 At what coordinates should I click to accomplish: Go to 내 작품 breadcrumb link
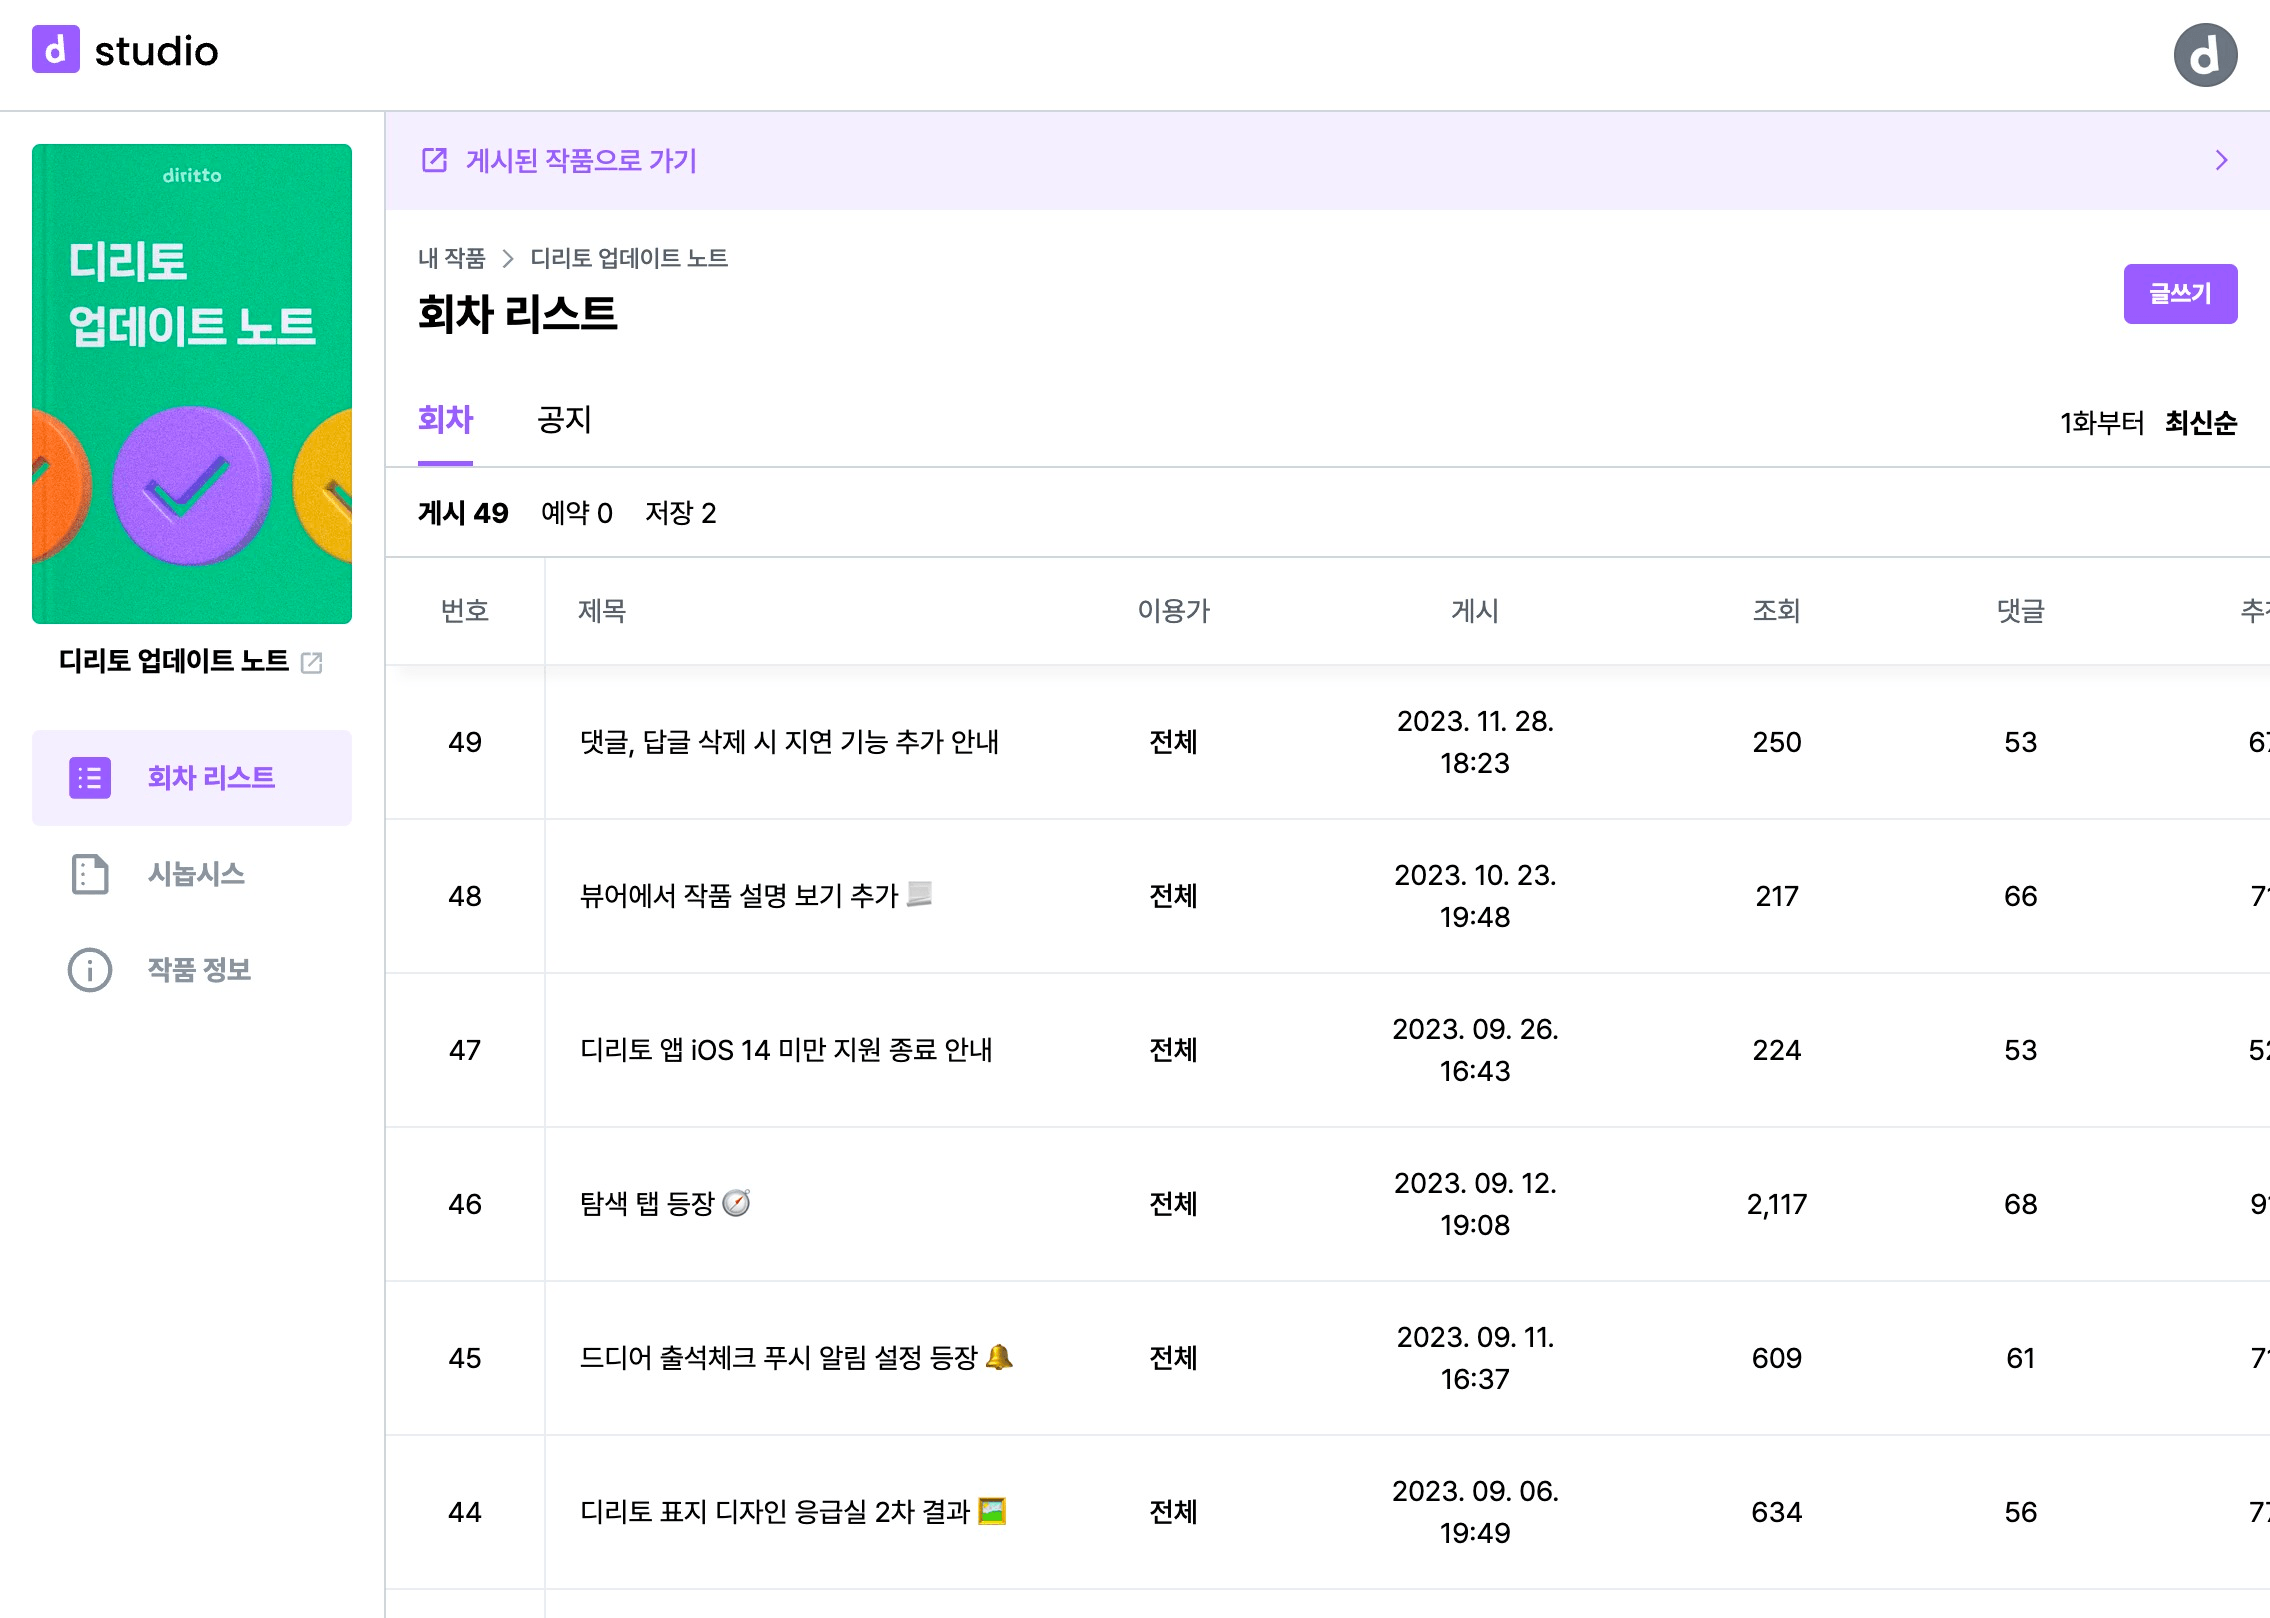click(451, 258)
